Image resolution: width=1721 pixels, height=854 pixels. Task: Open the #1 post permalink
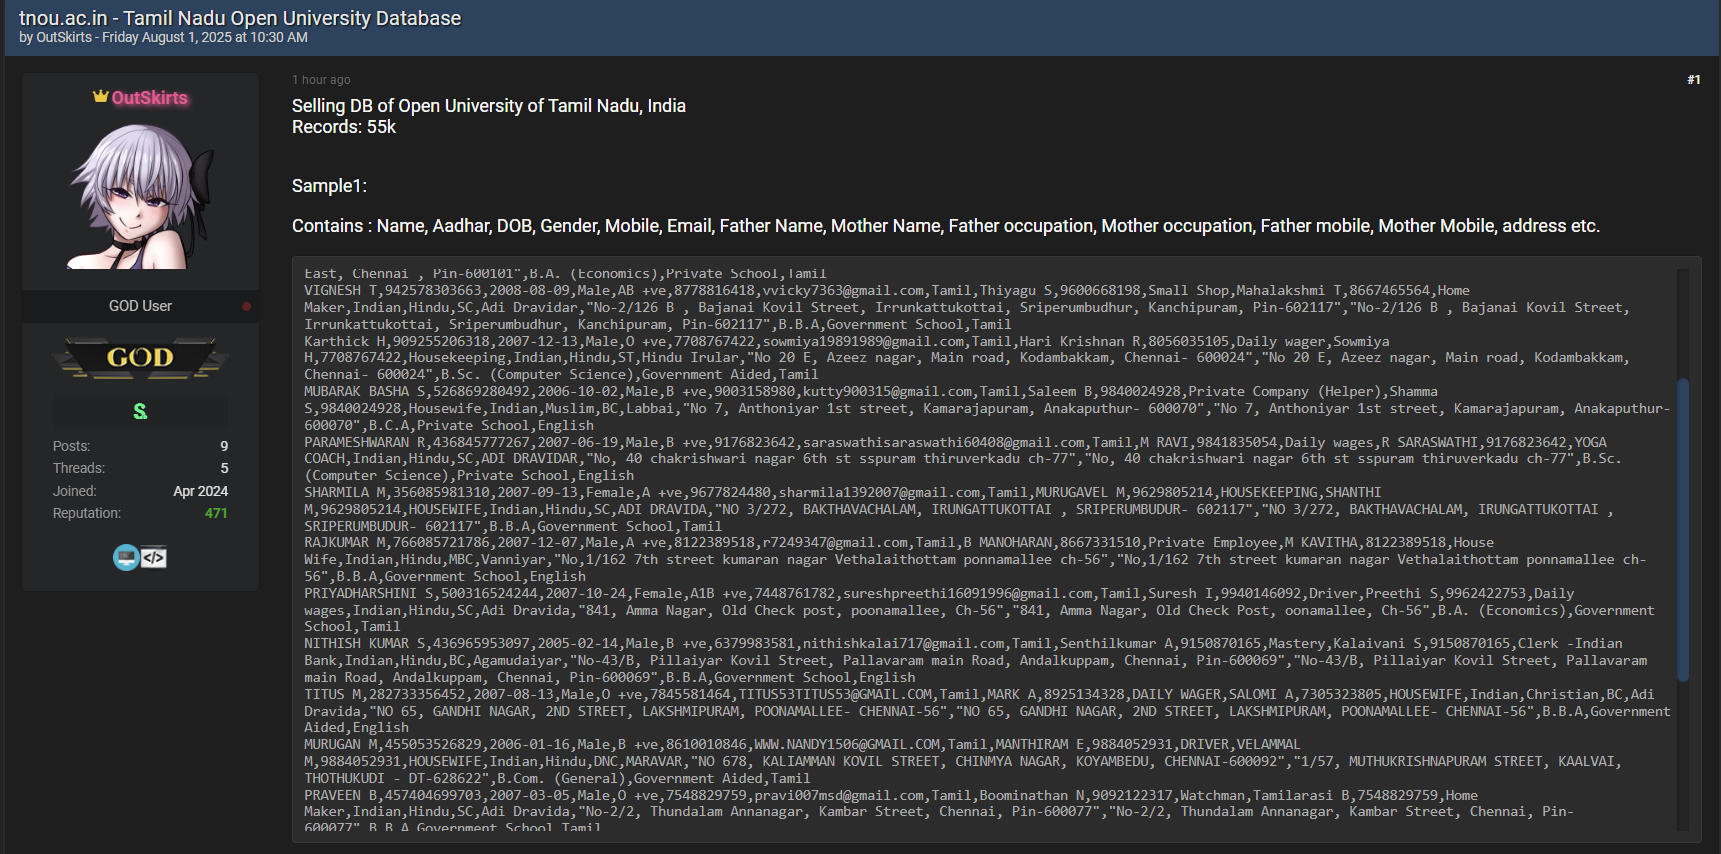(x=1693, y=80)
